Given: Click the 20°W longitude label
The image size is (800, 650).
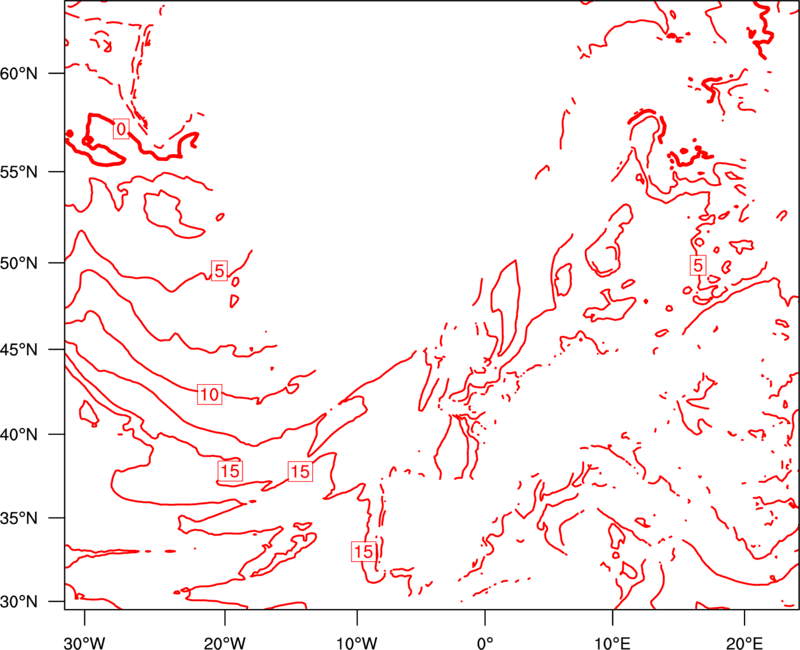Looking at the screenshot, I should pyautogui.click(x=224, y=643).
